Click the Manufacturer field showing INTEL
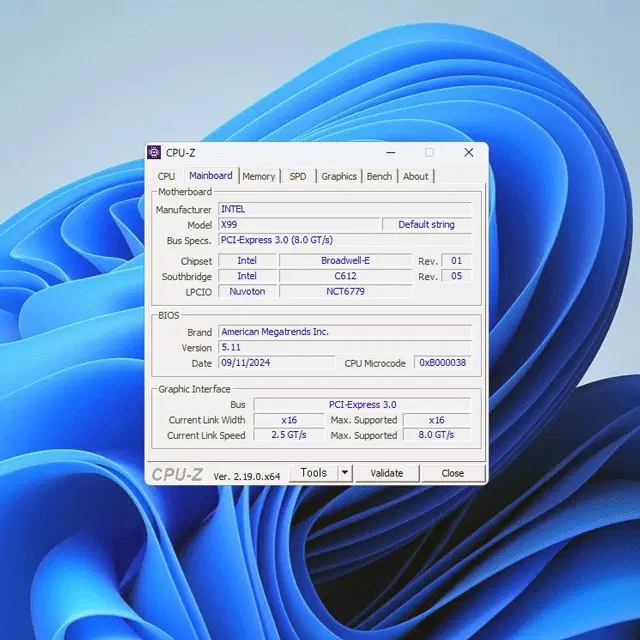The width and height of the screenshot is (640, 640). pos(344,209)
